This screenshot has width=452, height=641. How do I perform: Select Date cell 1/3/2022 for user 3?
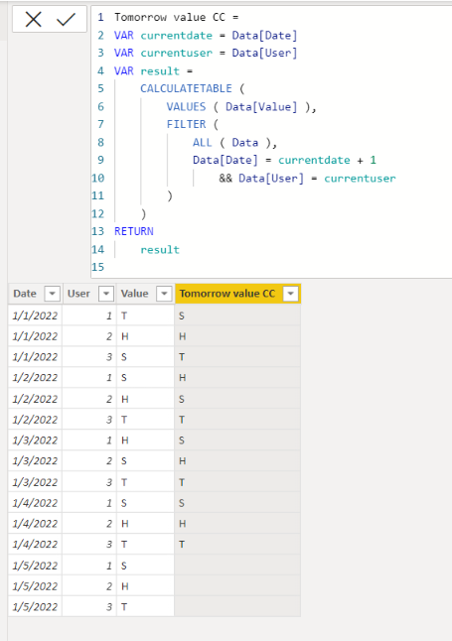tap(35, 482)
